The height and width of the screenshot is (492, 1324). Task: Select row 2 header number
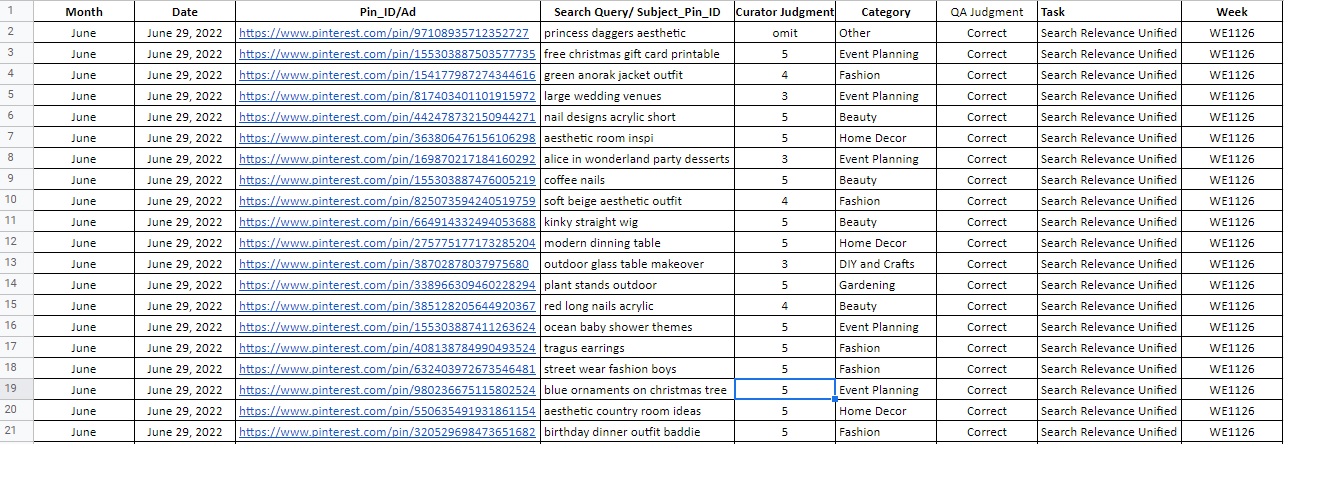click(10, 32)
